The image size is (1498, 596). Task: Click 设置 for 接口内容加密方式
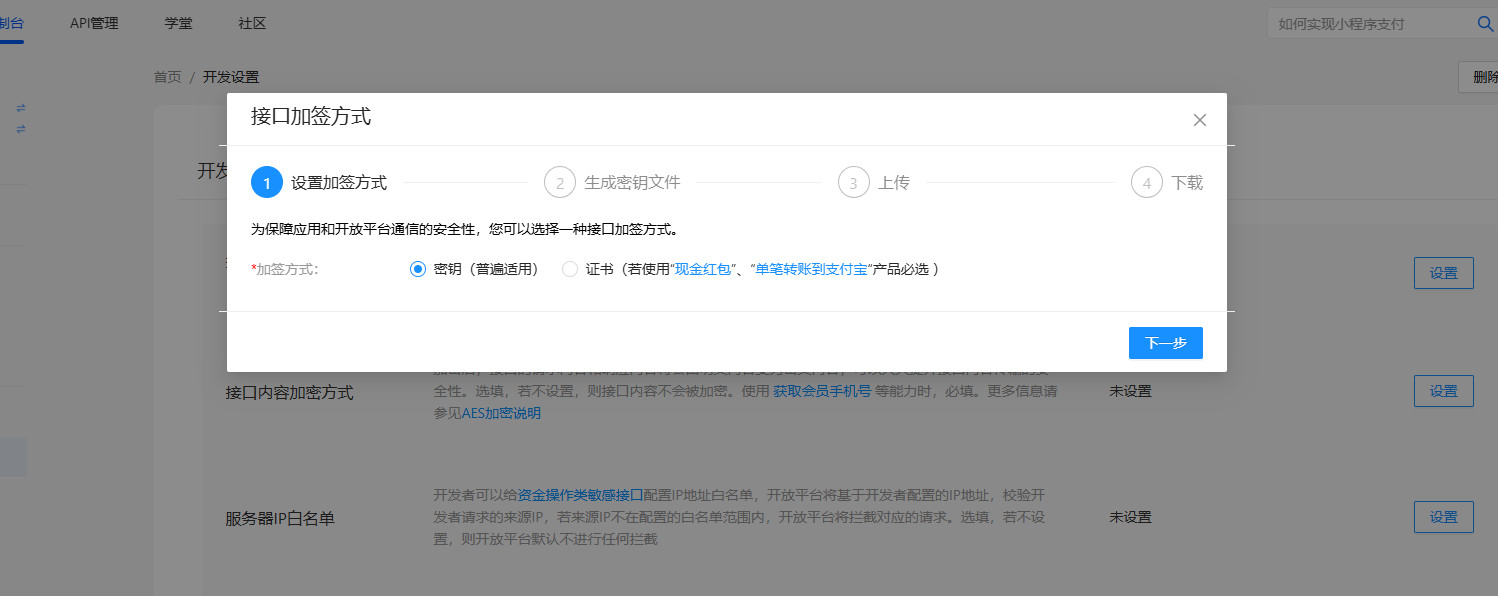click(1443, 391)
